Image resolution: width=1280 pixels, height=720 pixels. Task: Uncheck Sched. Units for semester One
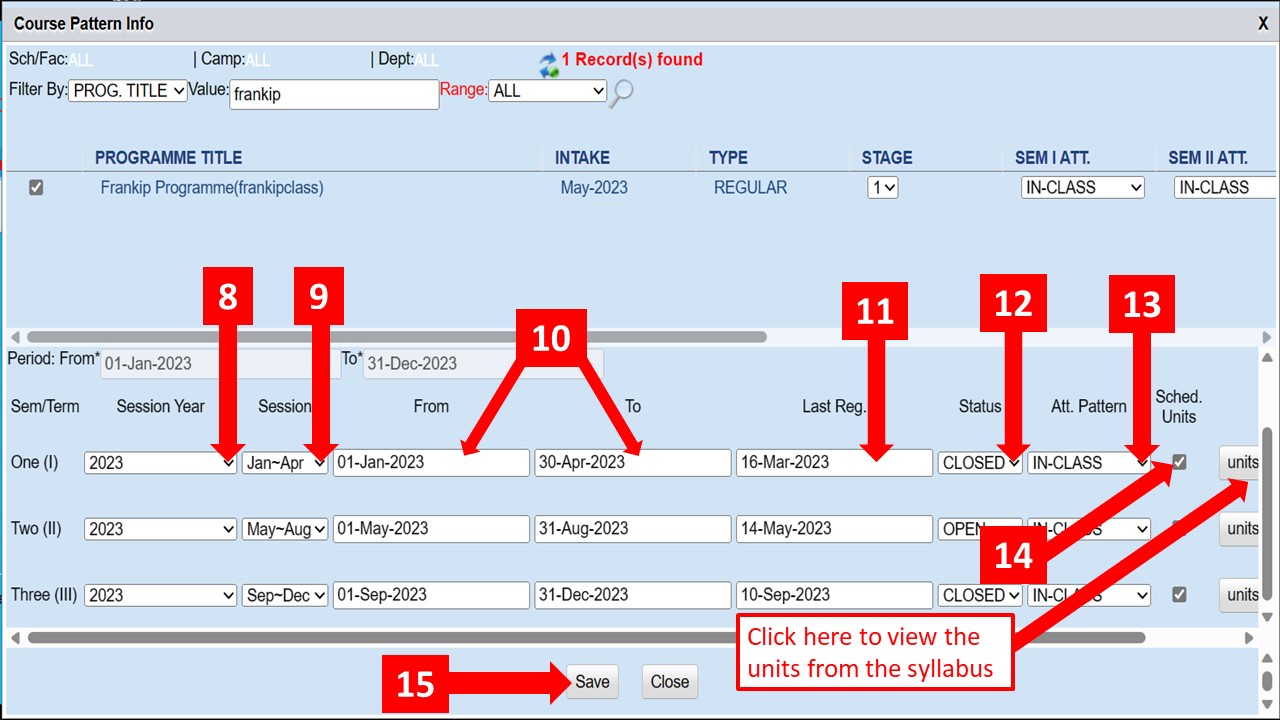1179,462
